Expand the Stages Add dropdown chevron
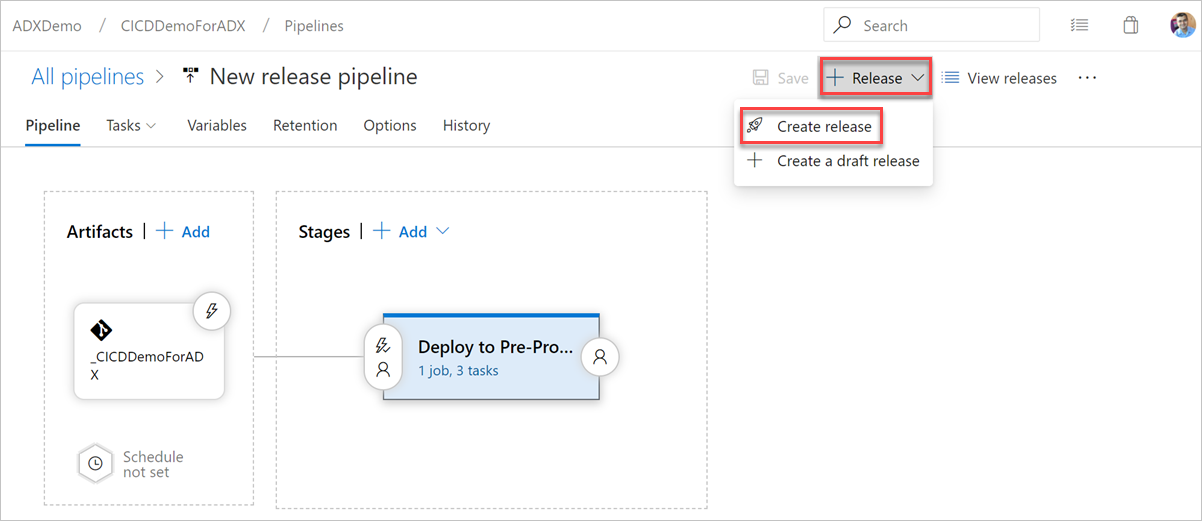The height and width of the screenshot is (521, 1202). click(443, 231)
